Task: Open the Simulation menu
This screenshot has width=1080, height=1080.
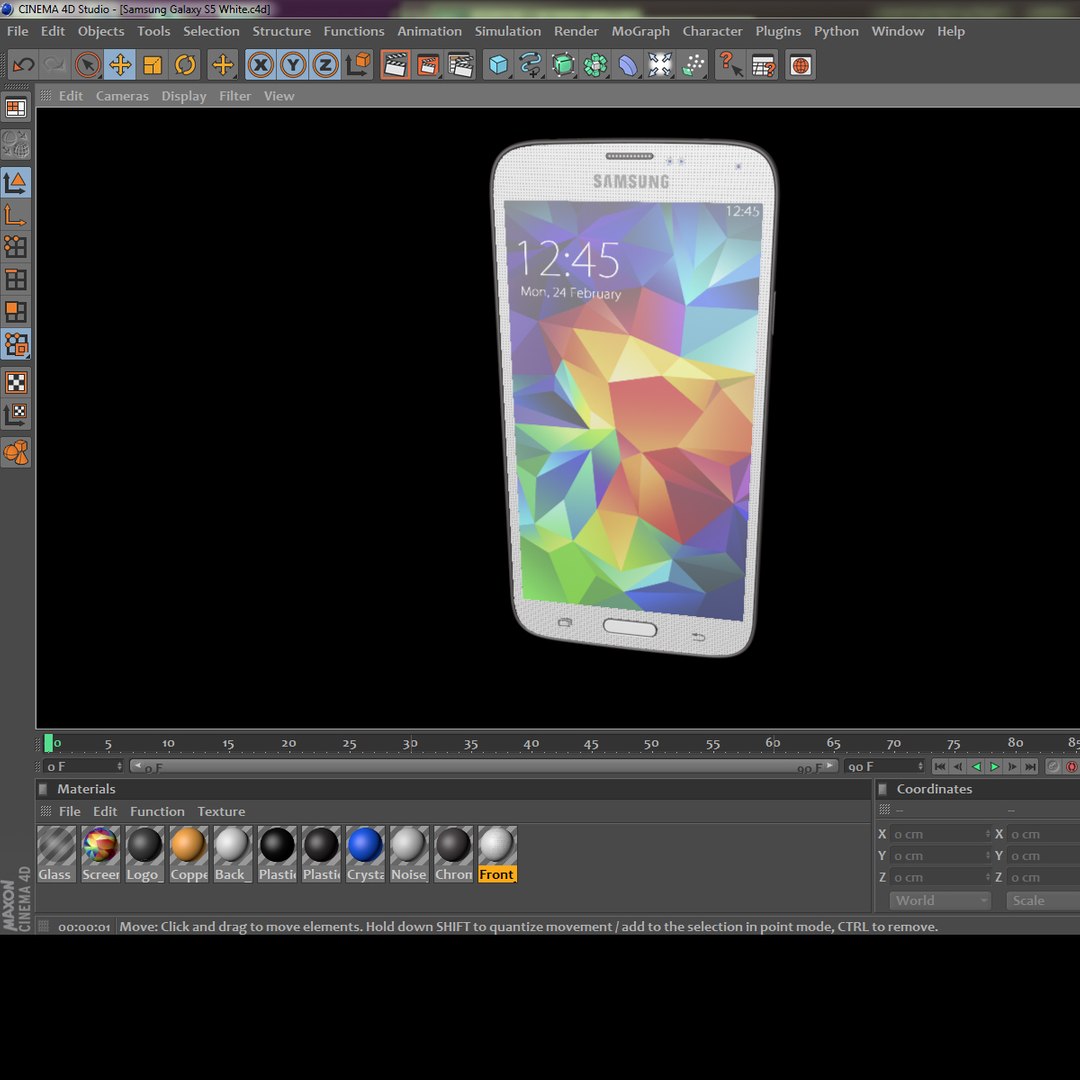Action: (508, 31)
